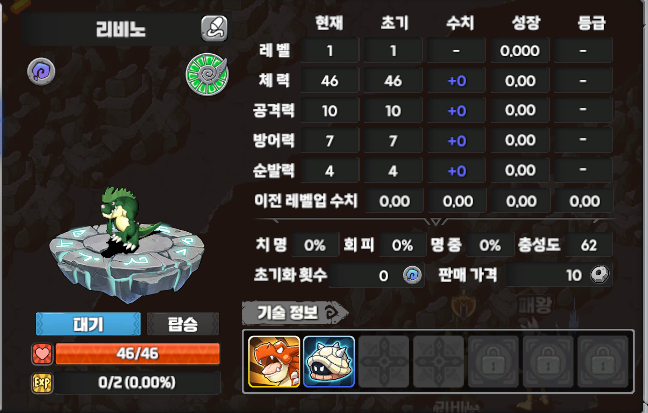
Task: Switch pet state to 탑승
Action: click(x=183, y=324)
